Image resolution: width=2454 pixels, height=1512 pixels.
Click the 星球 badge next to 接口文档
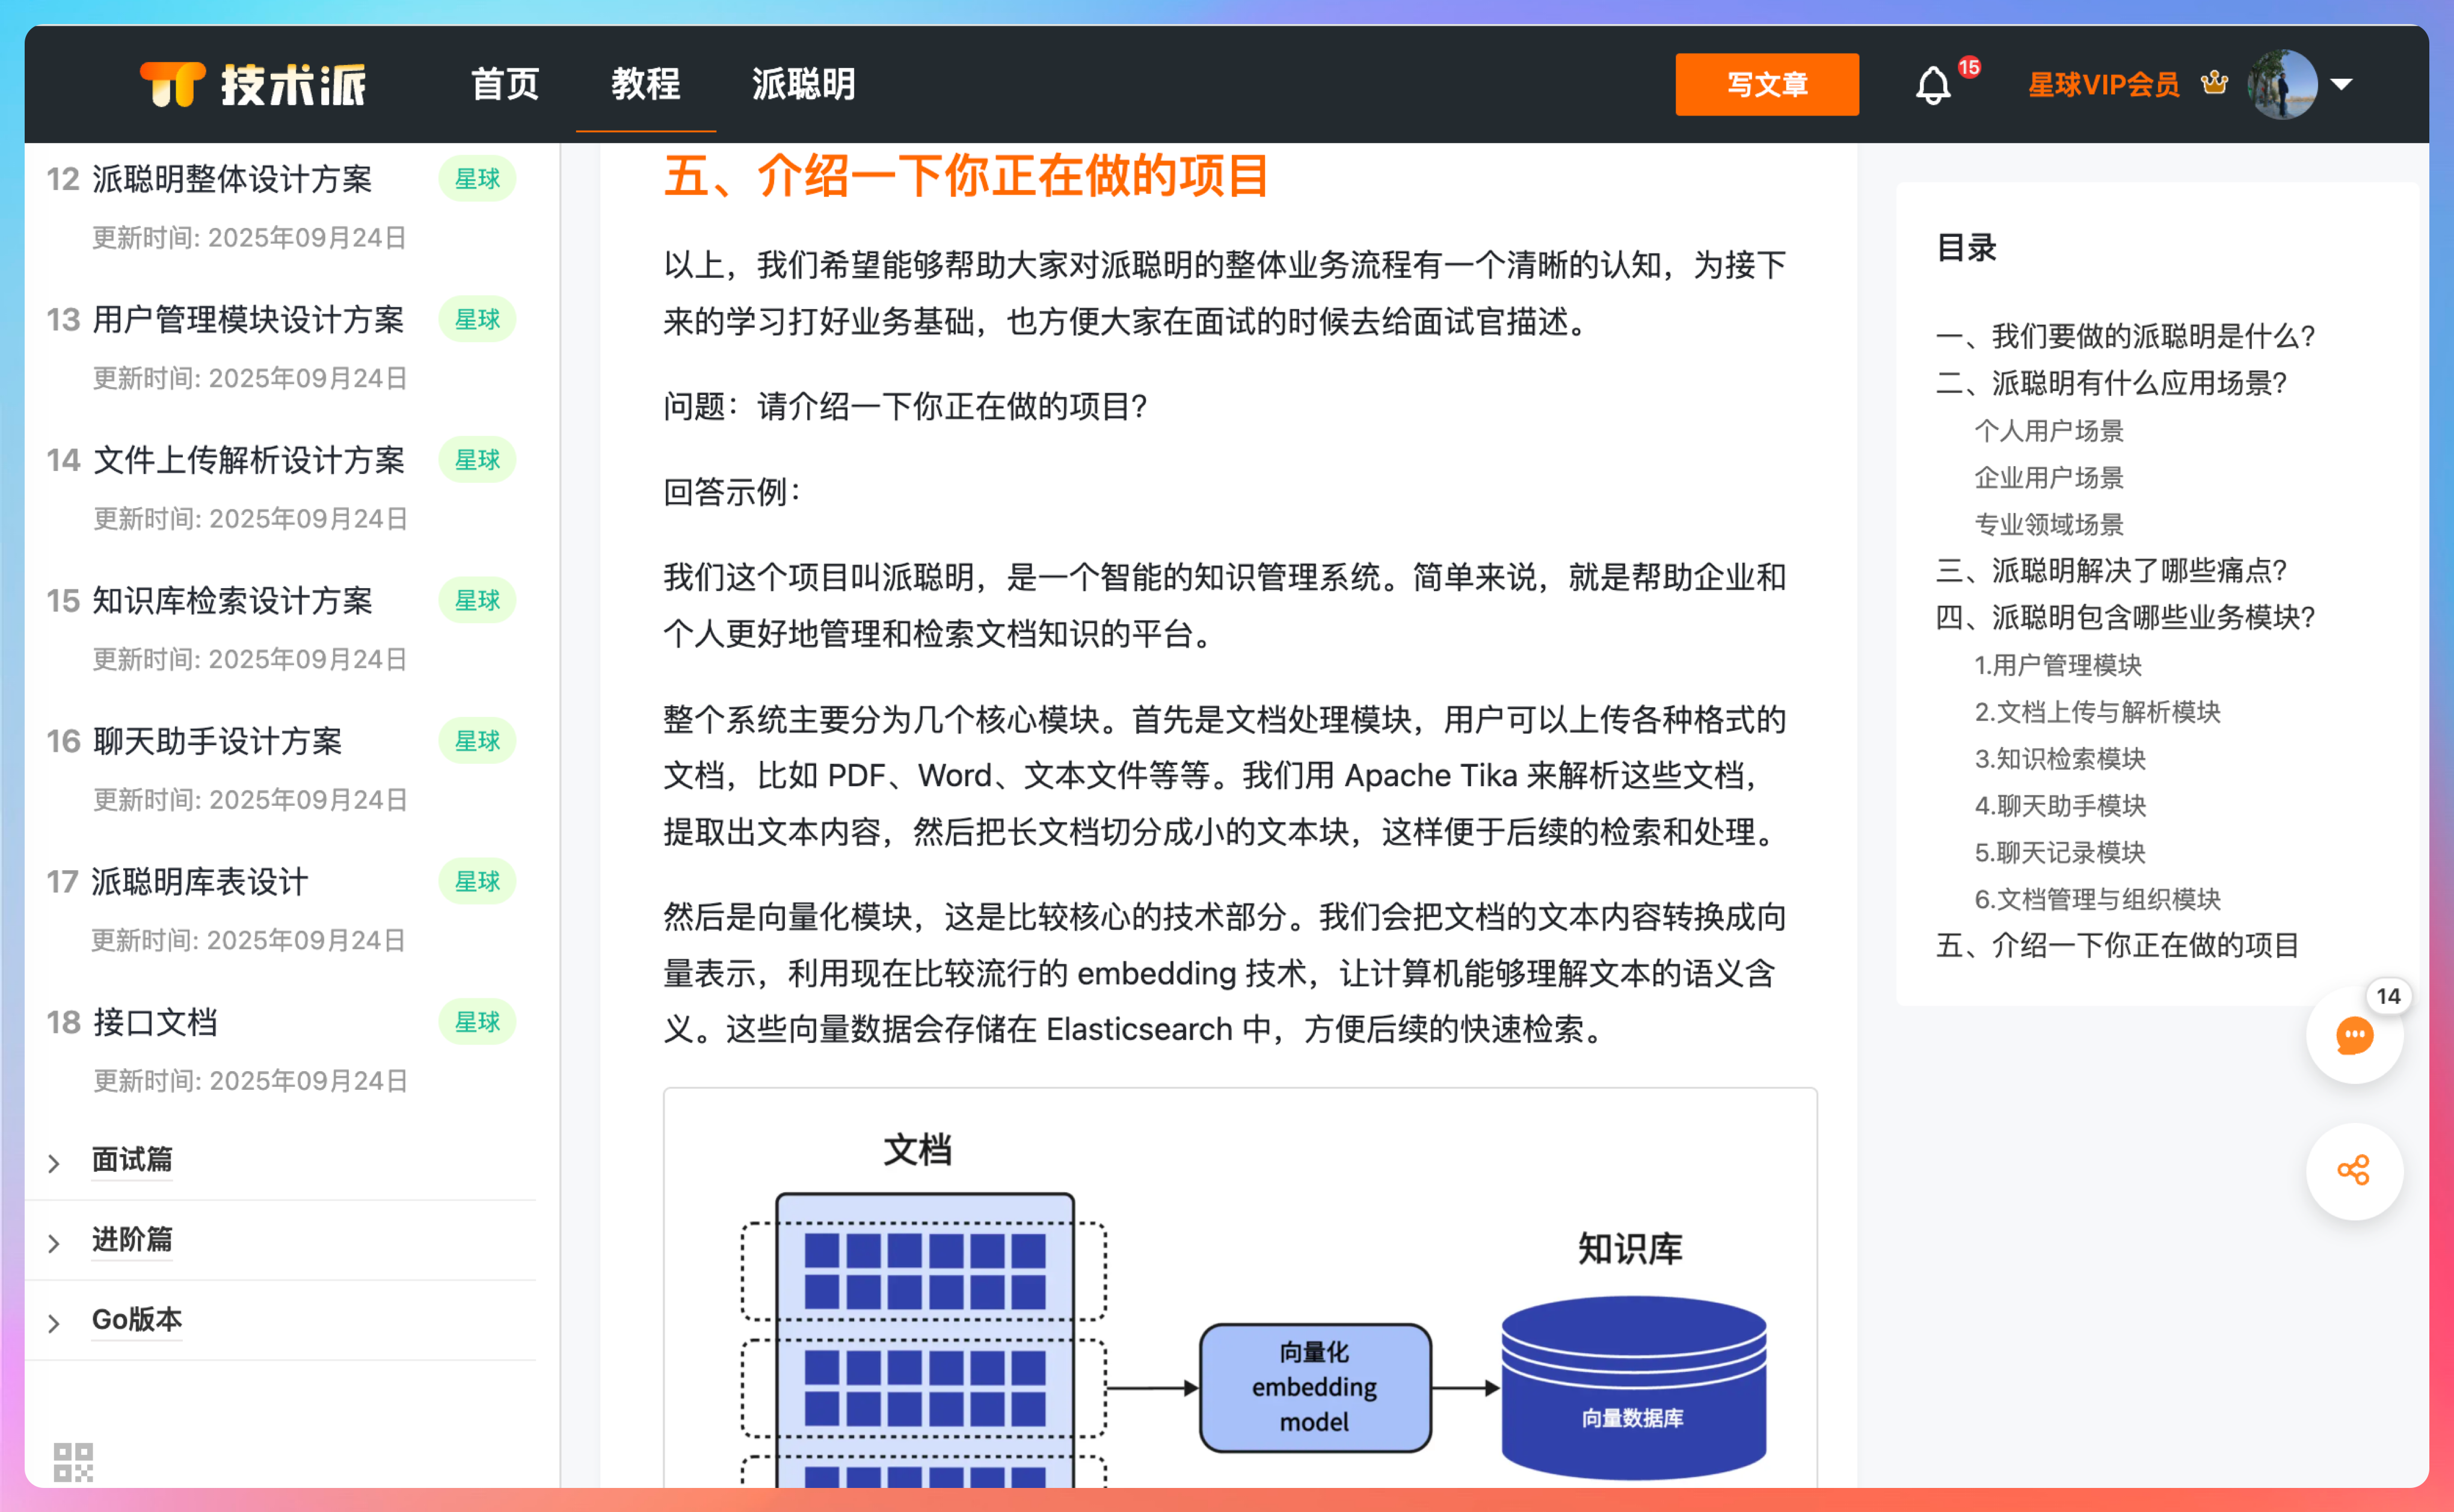click(477, 1022)
